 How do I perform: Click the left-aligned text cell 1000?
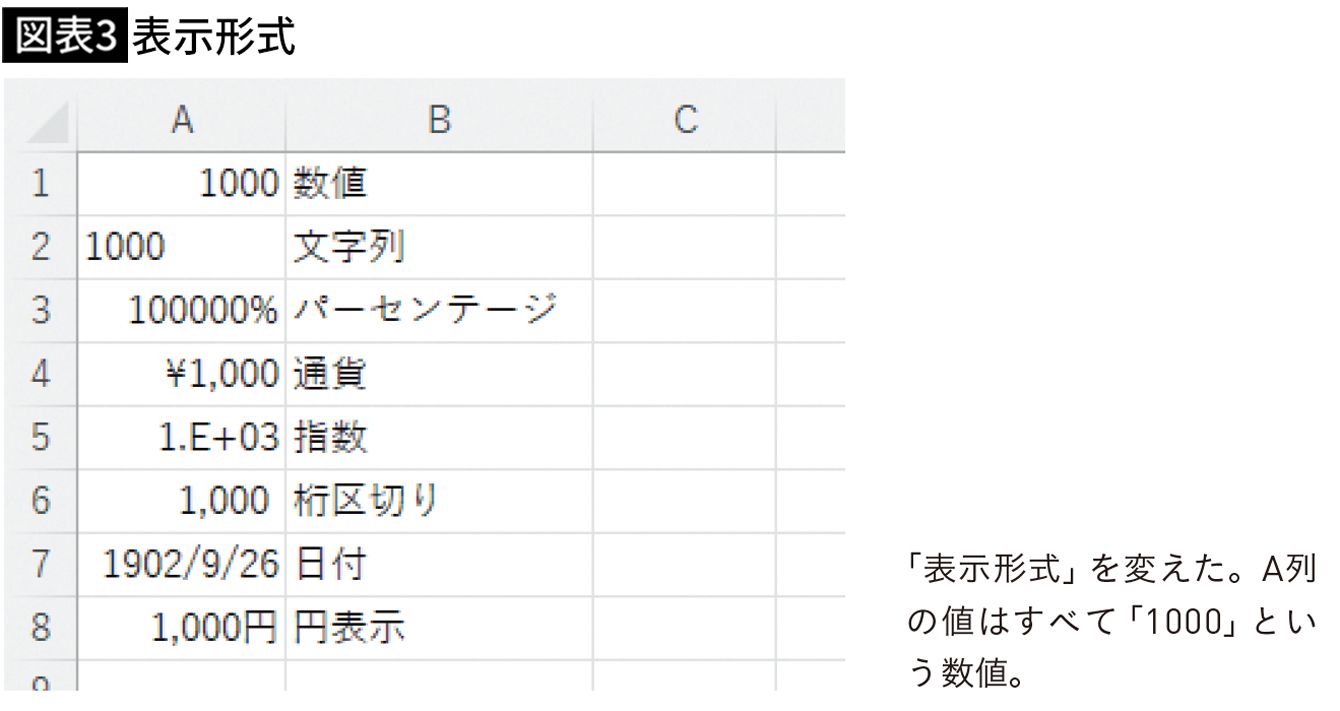(181, 248)
